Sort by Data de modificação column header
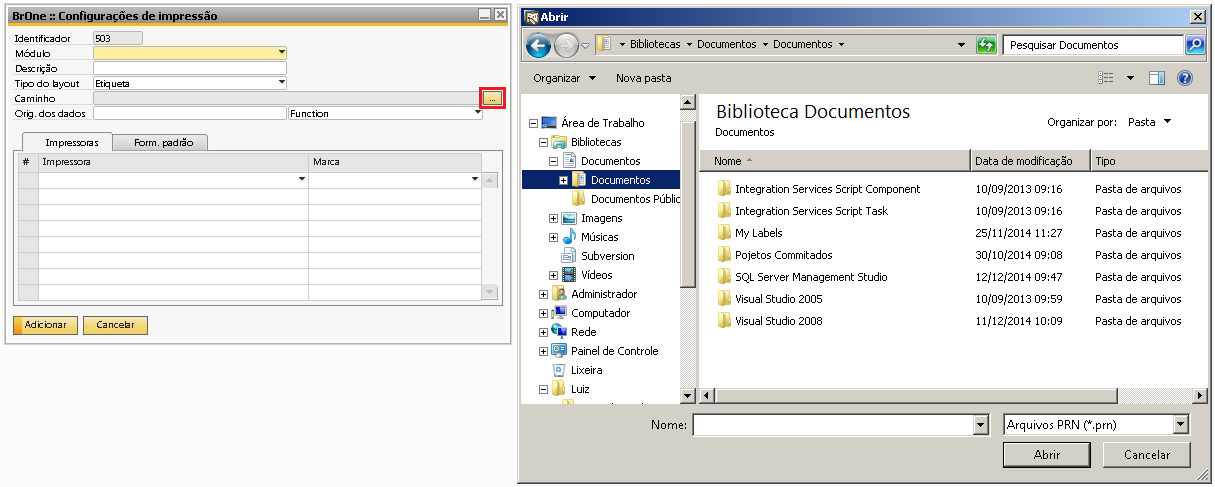 point(1030,160)
